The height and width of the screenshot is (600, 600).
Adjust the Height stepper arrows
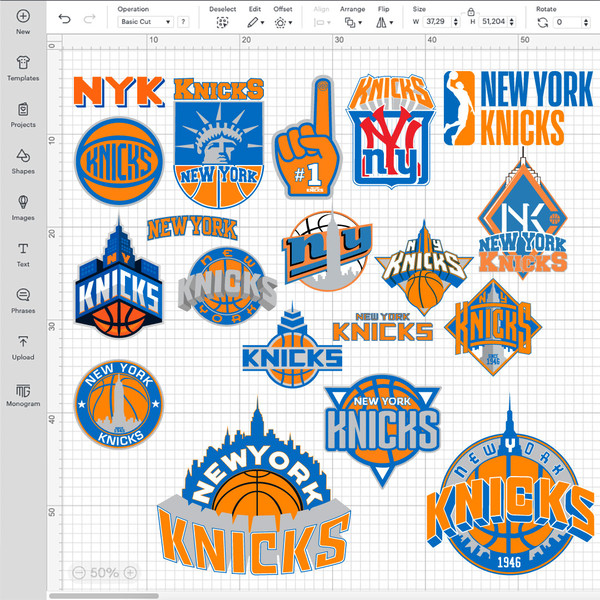[512, 22]
